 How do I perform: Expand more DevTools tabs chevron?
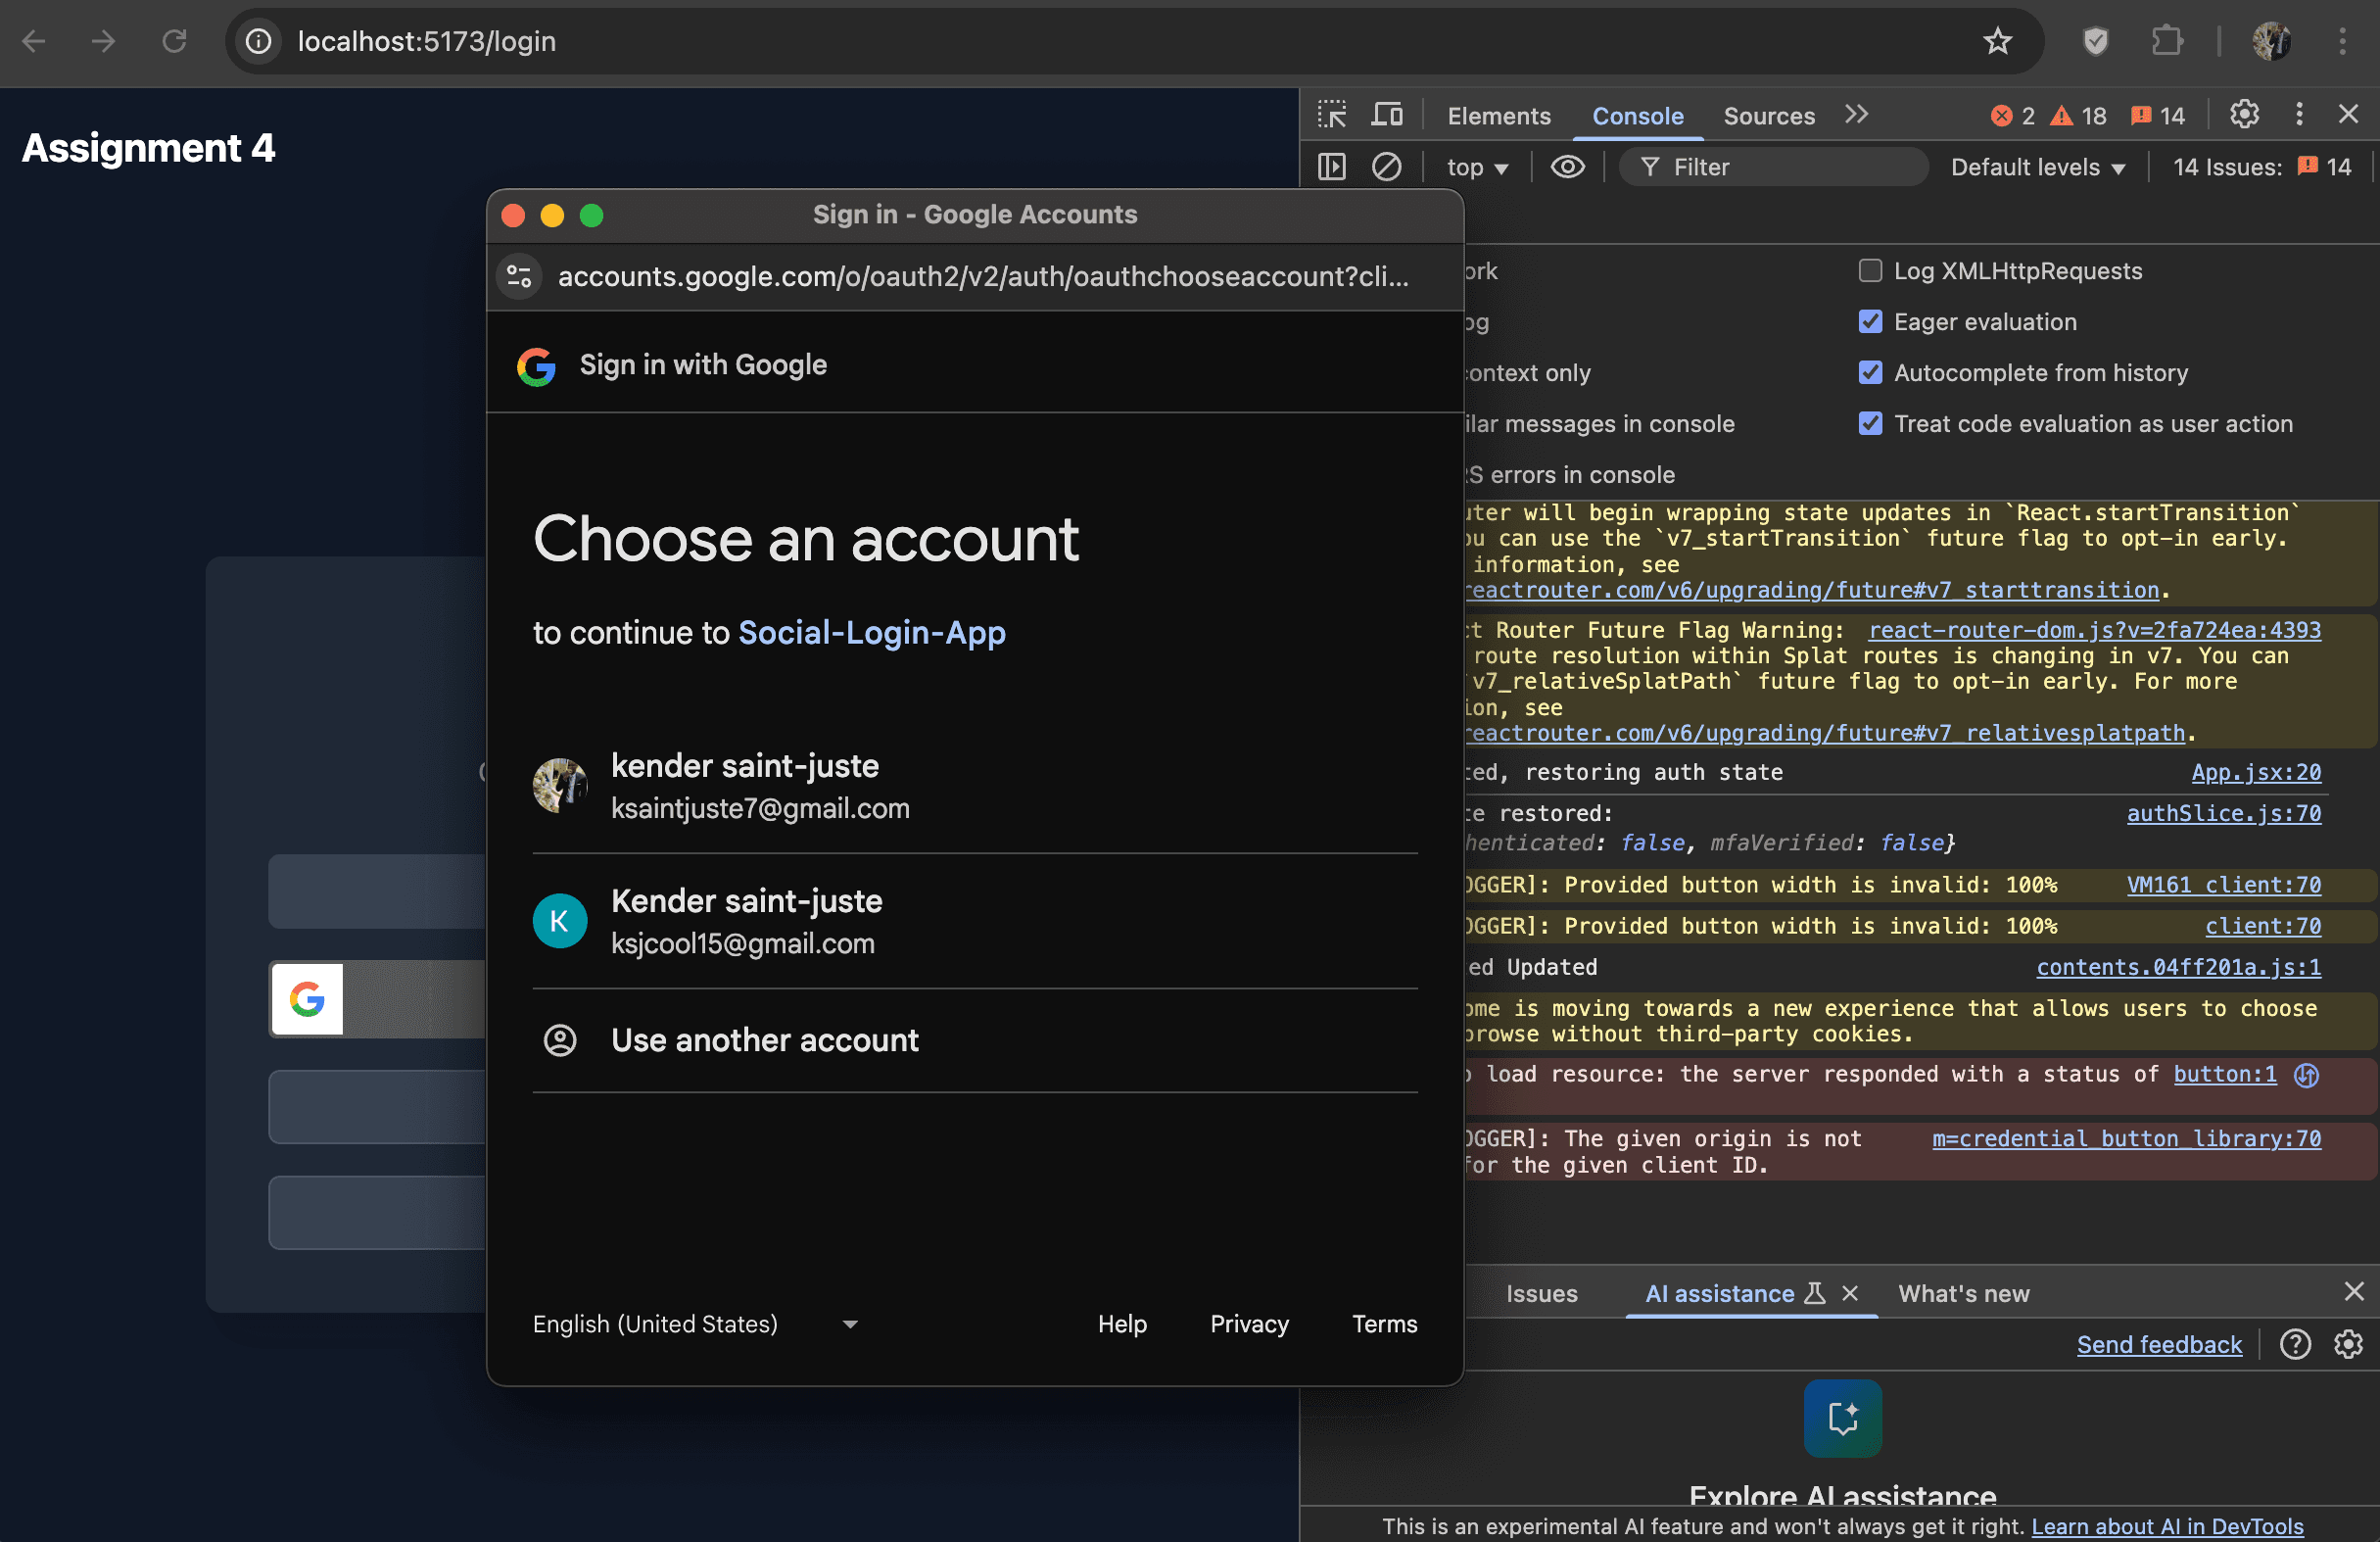point(1856,115)
